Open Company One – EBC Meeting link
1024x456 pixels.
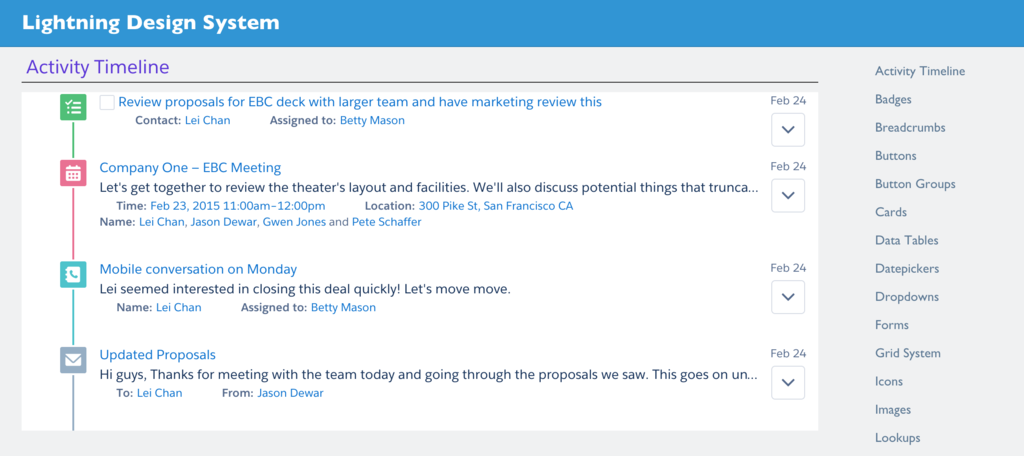[190, 168]
